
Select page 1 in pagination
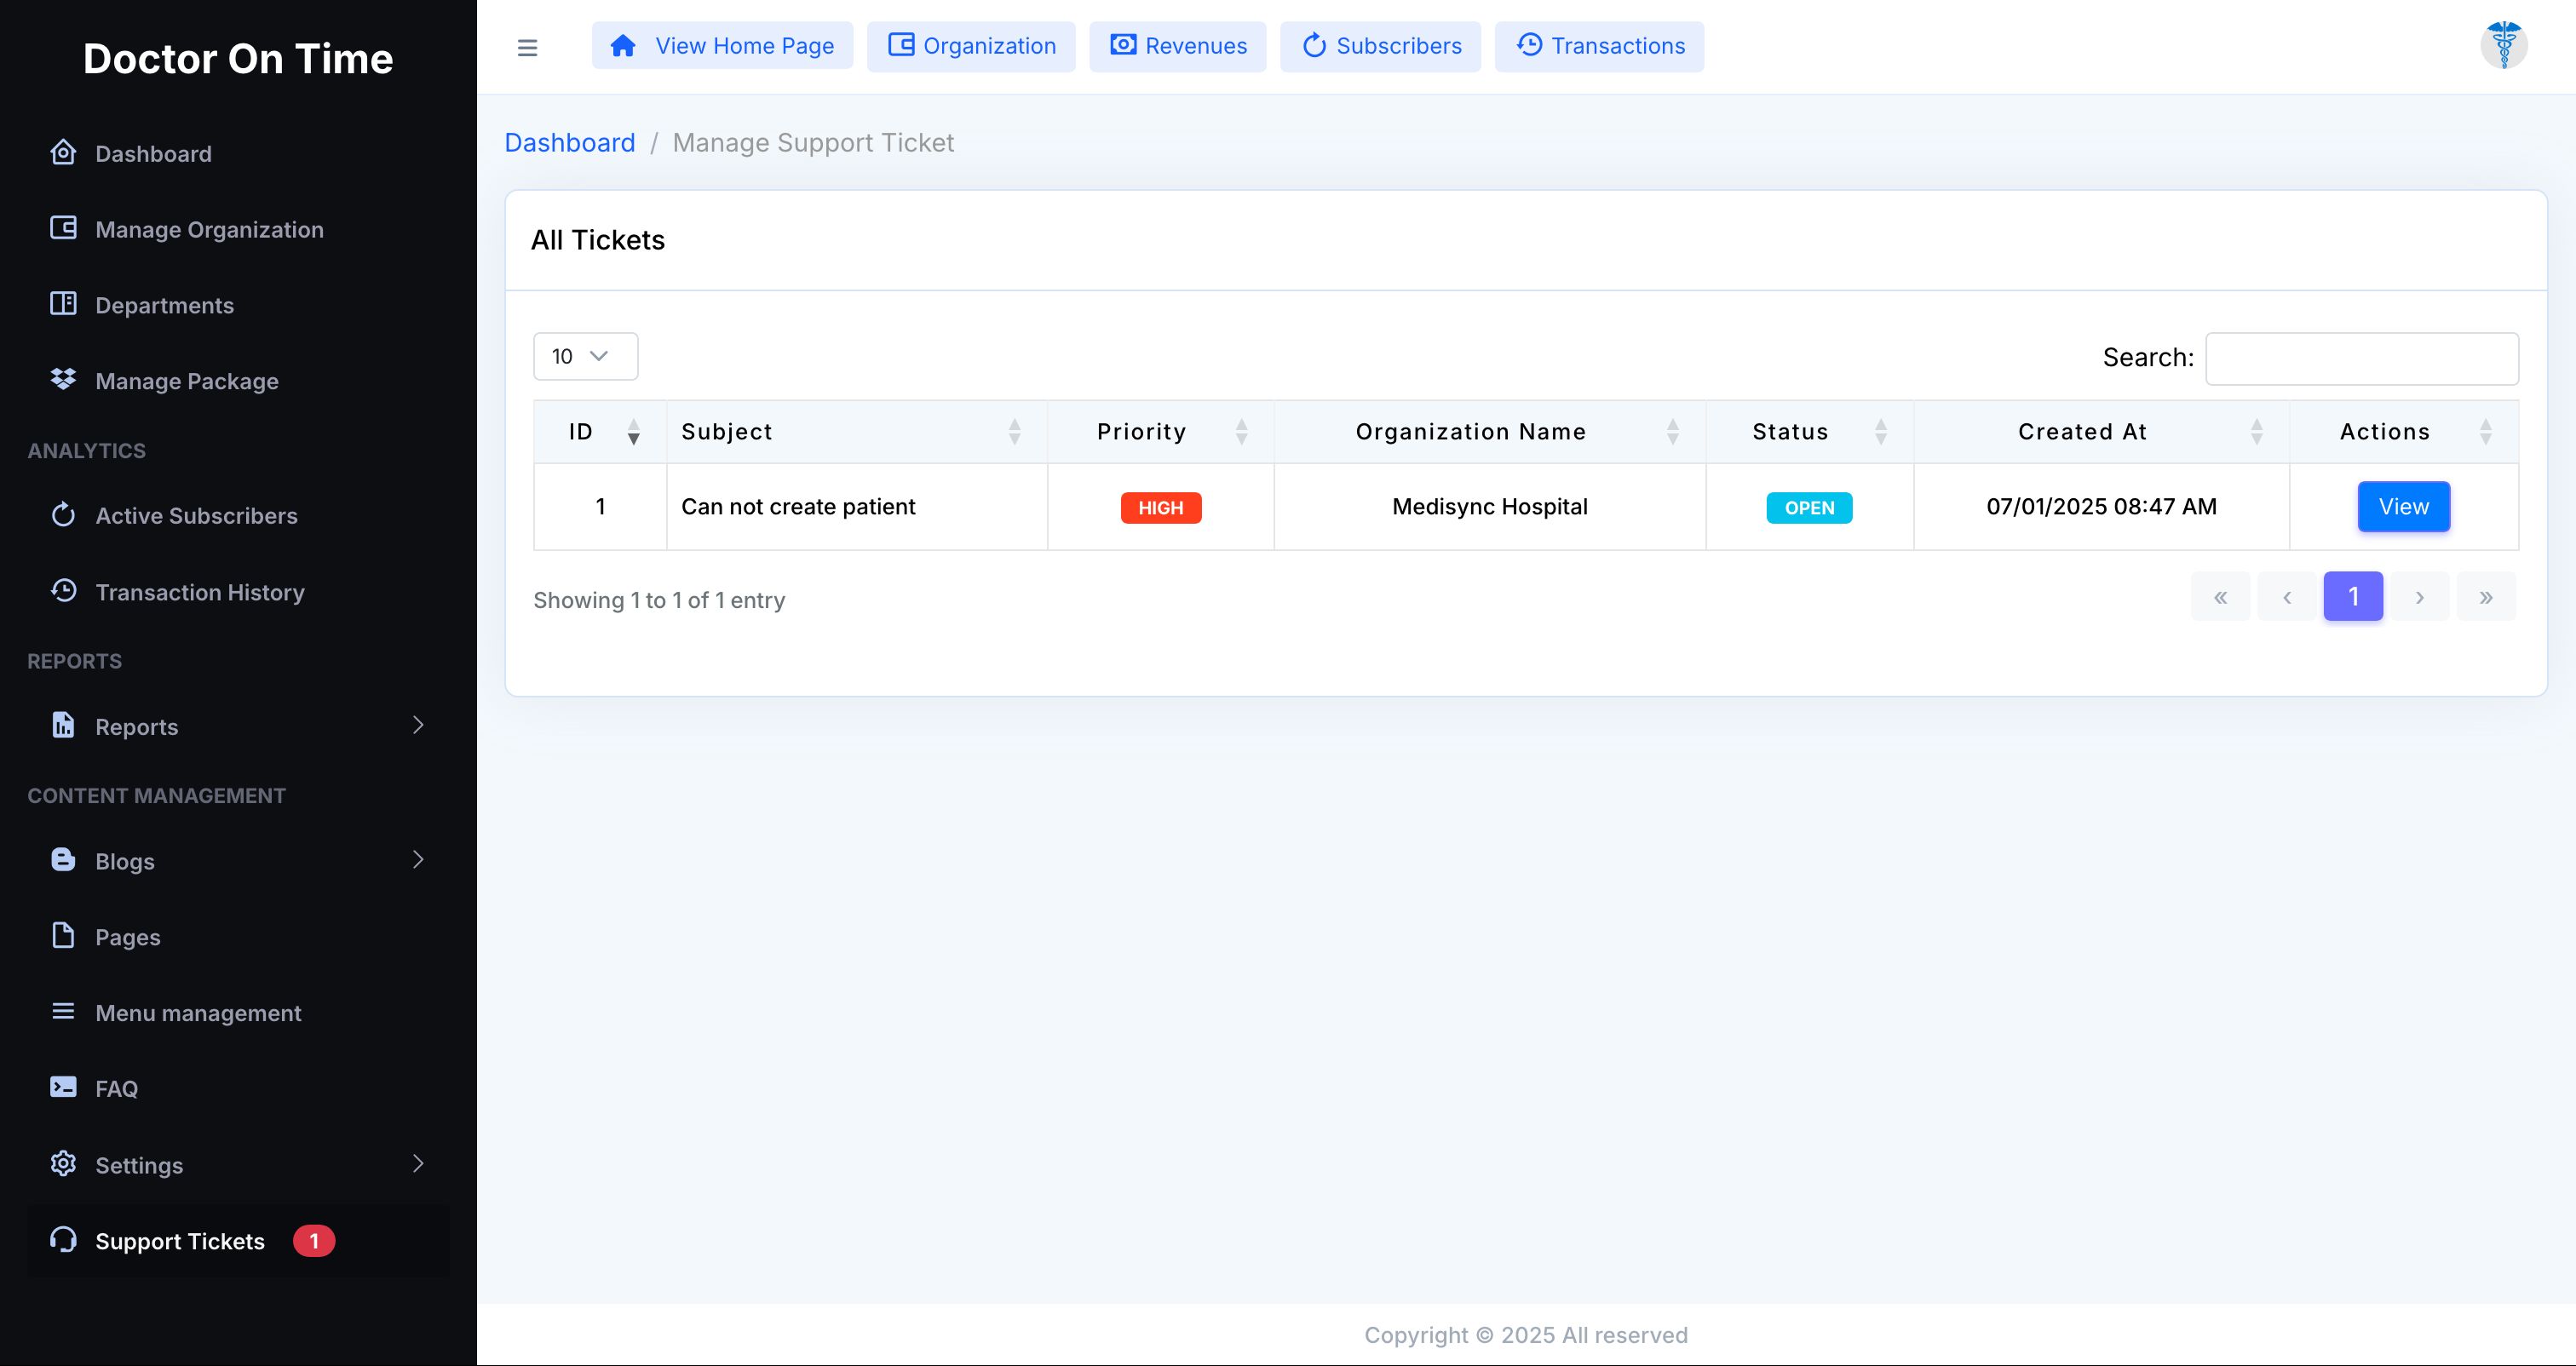click(x=2353, y=597)
